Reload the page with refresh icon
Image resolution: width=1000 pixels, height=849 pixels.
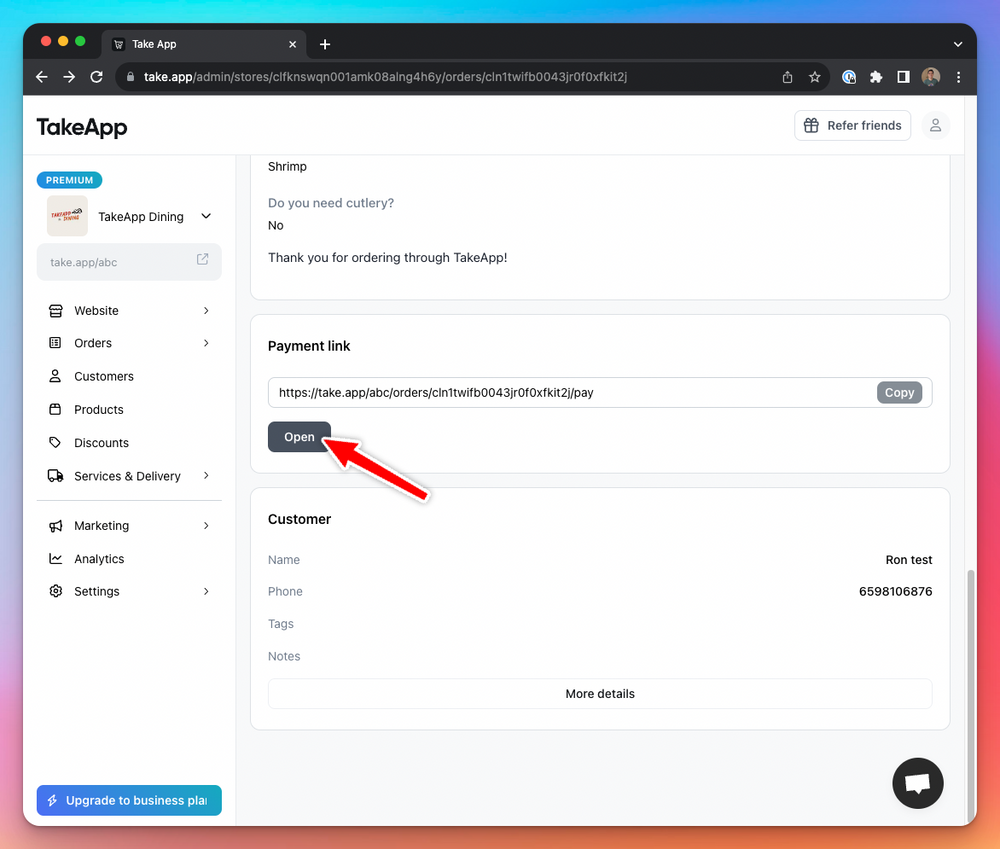pos(96,77)
